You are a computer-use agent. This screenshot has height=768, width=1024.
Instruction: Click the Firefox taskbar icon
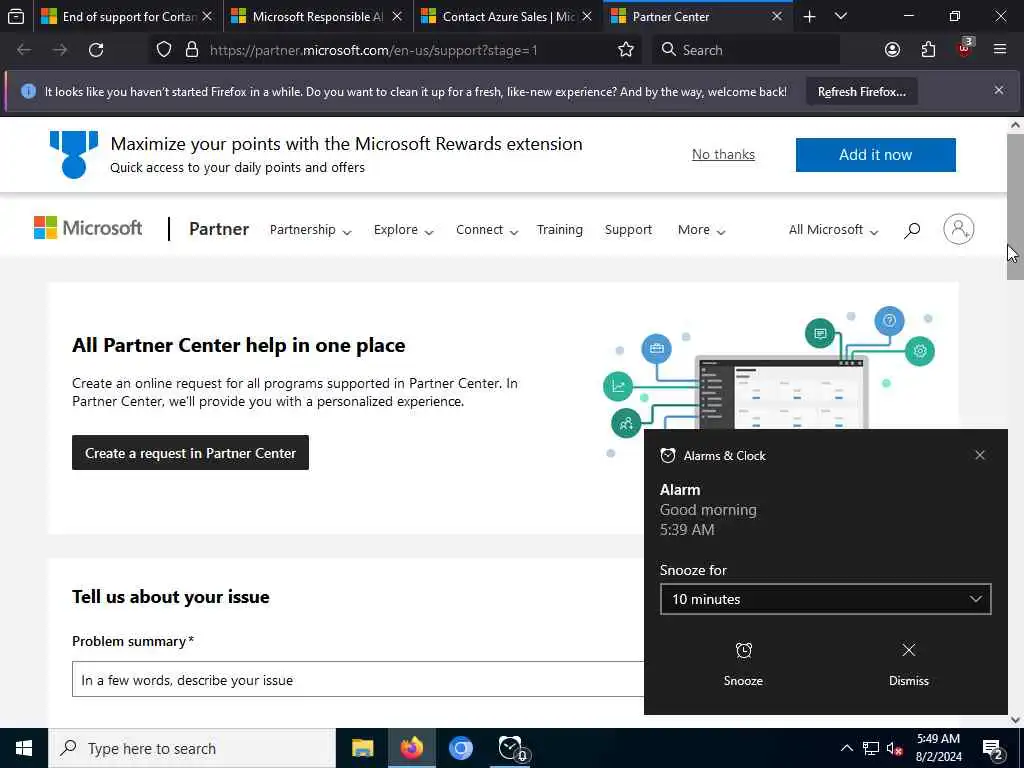411,748
